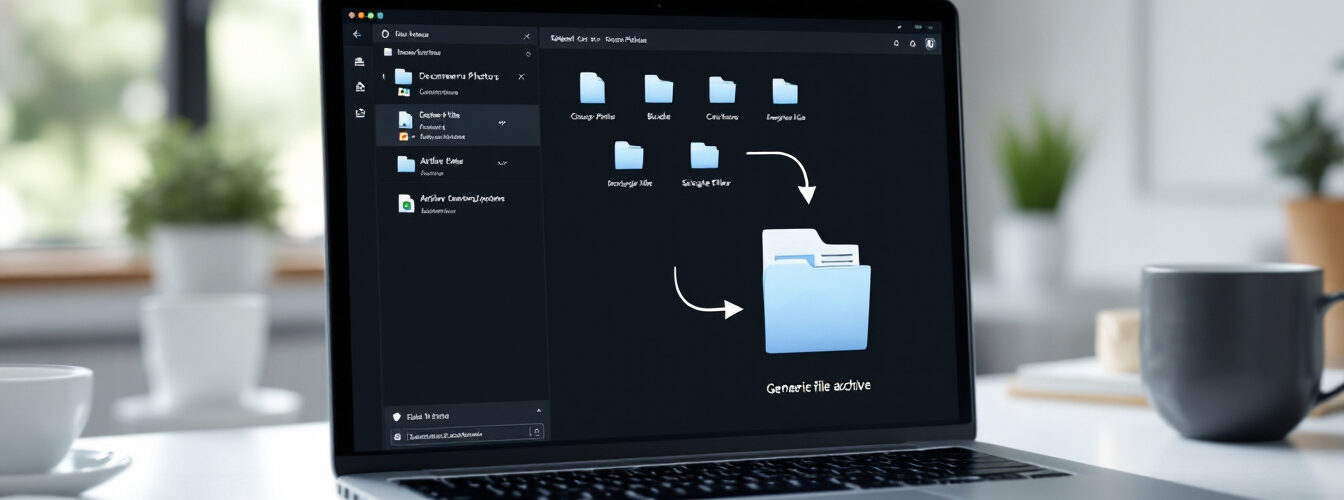Open the 'Bude' folder in the top row
The image size is (1344, 500).
658,89
